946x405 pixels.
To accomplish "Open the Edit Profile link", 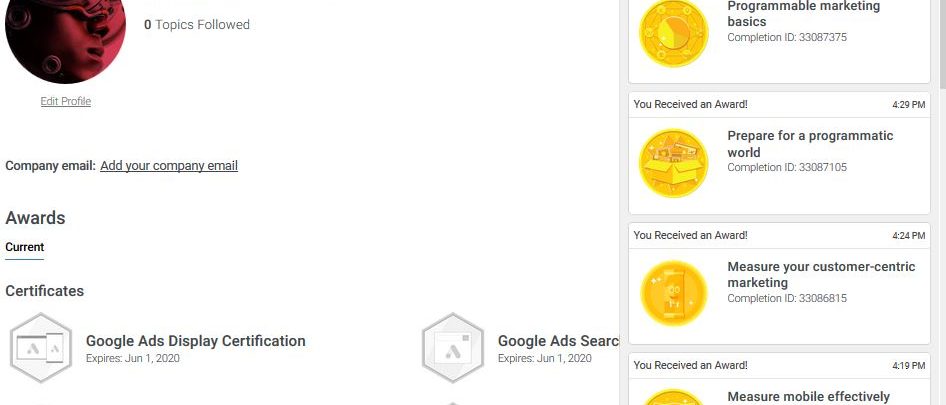I will [65, 101].
